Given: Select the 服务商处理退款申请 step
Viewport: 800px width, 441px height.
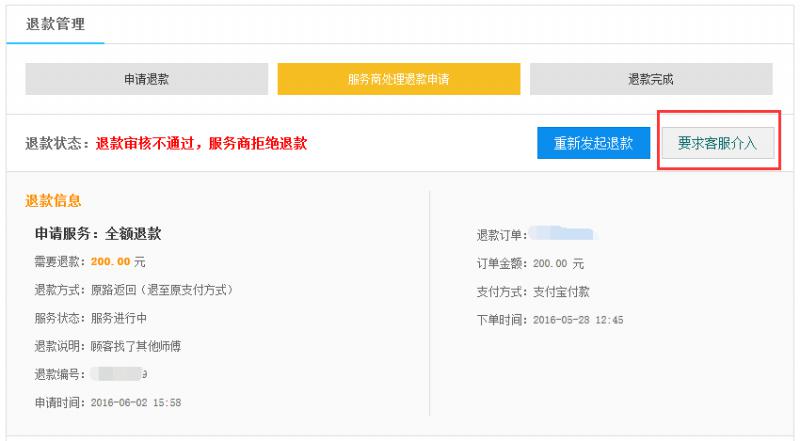Looking at the screenshot, I should 398,79.
